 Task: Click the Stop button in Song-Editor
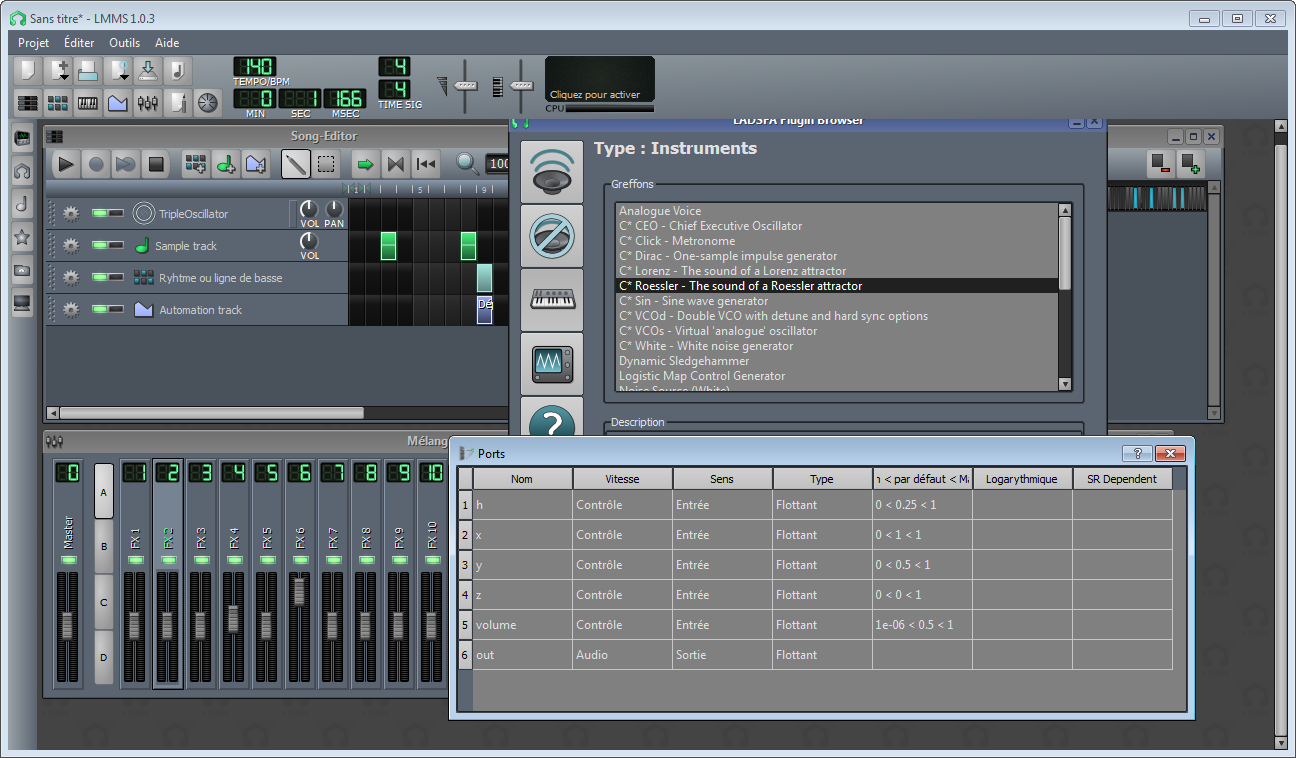point(155,164)
